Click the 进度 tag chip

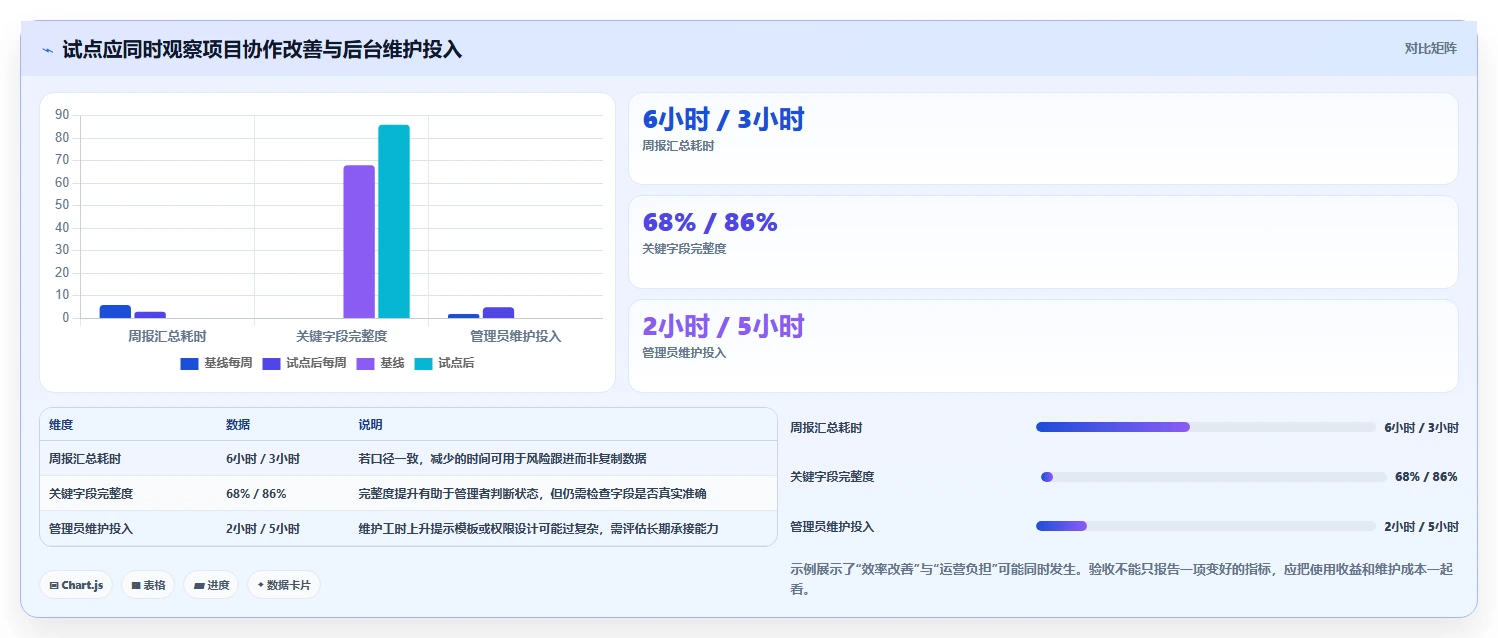211,585
